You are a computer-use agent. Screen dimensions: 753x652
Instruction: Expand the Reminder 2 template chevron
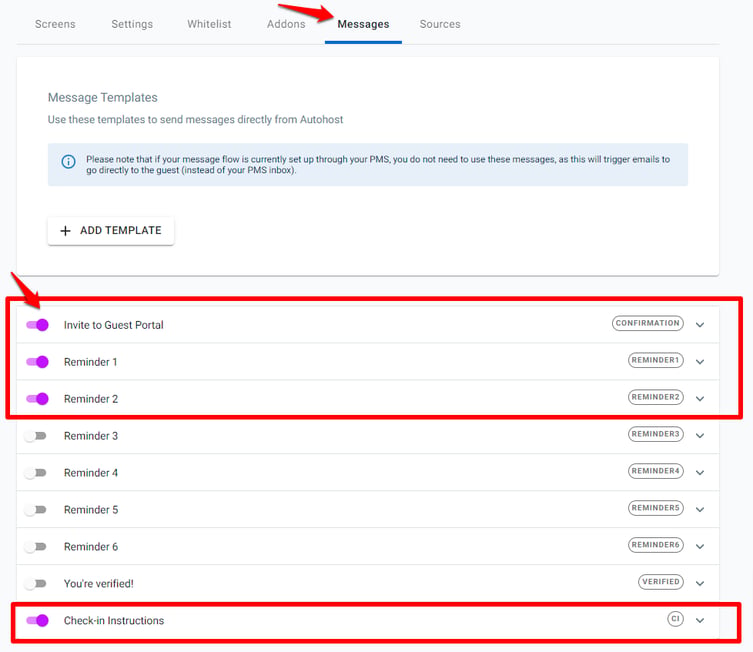[700, 399]
